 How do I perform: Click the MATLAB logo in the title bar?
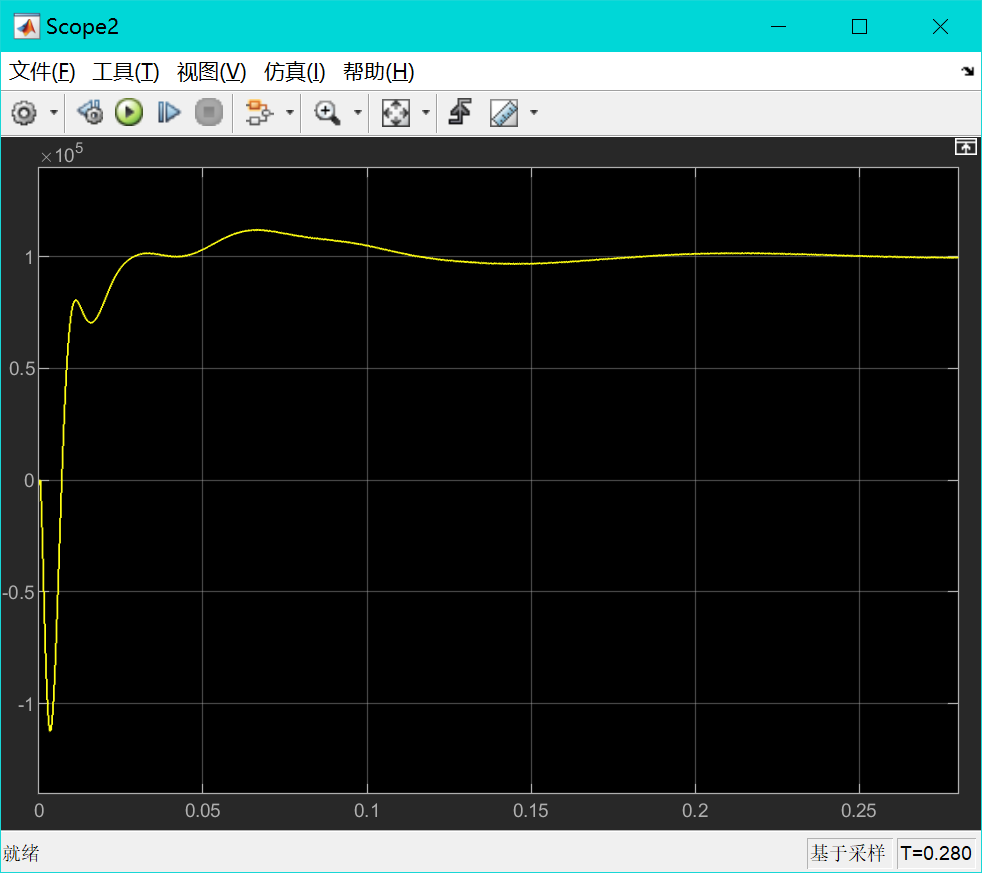(x=26, y=27)
